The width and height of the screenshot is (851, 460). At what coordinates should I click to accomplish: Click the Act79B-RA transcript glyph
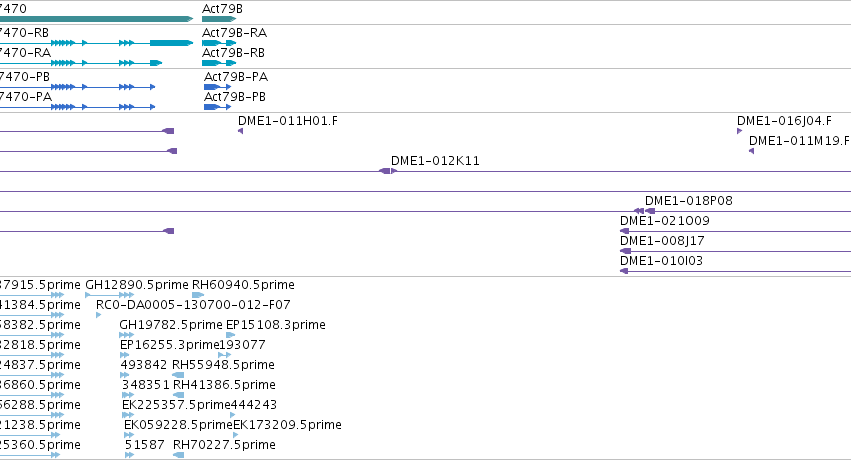coord(219,43)
